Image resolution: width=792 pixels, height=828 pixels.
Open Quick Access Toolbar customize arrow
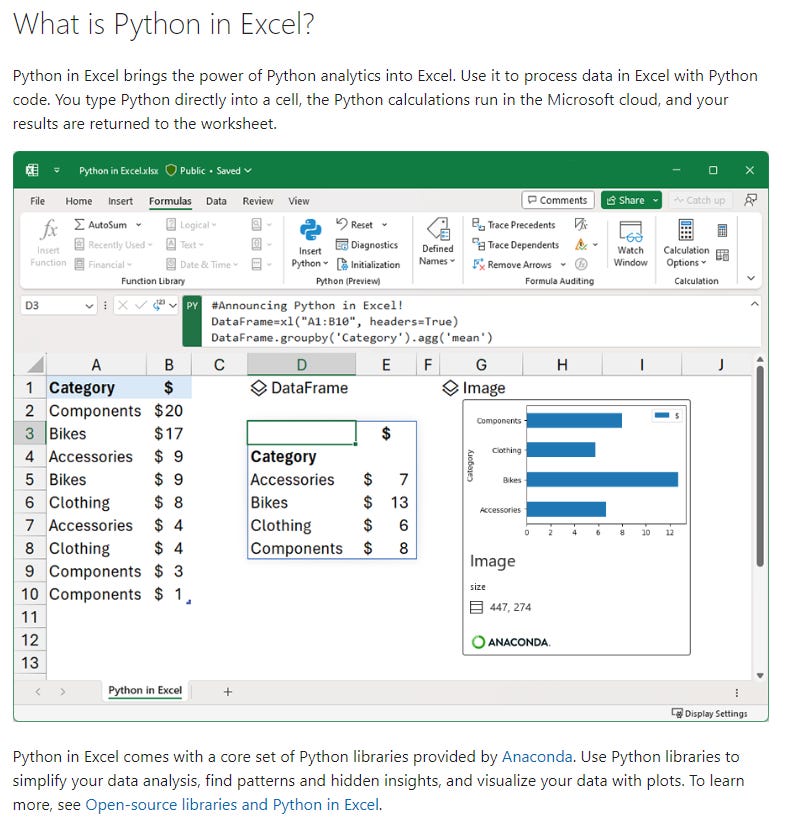tap(56, 170)
